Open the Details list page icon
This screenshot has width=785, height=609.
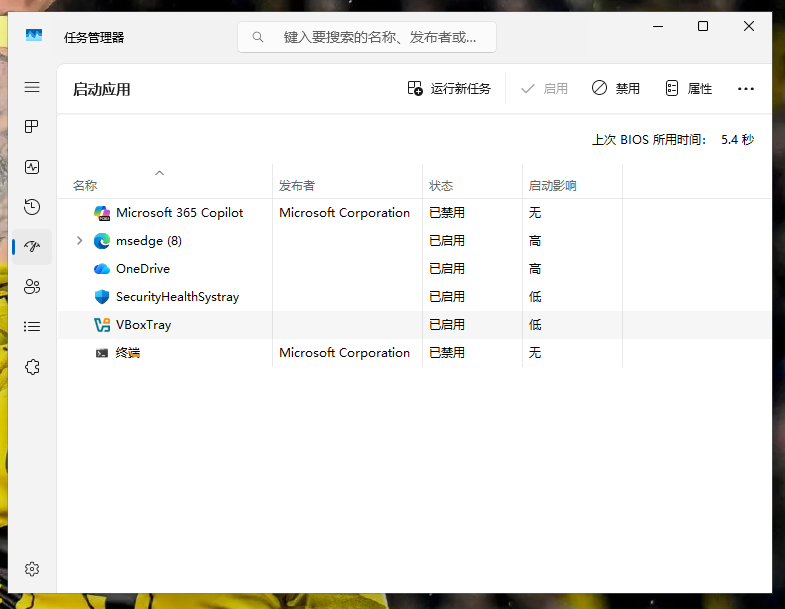point(32,327)
